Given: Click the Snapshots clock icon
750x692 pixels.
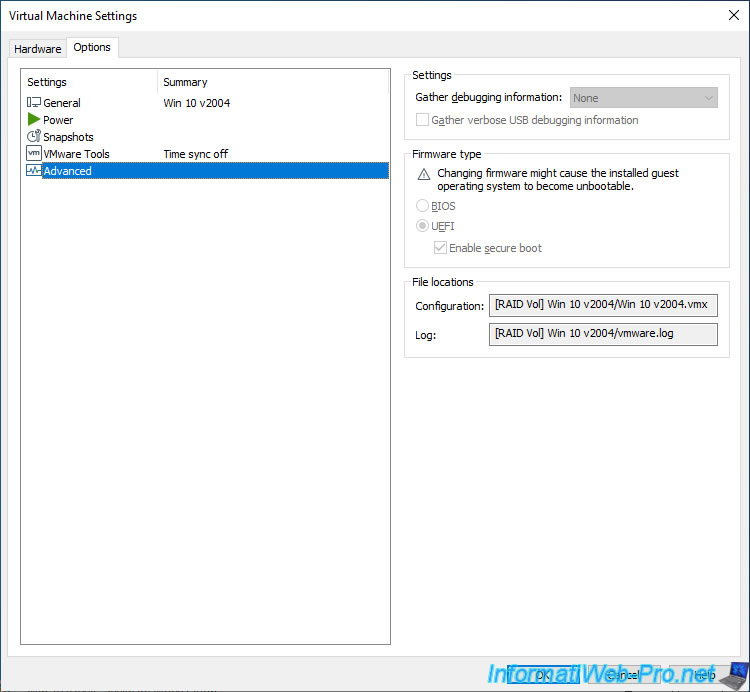Looking at the screenshot, I should pyautogui.click(x=33, y=136).
